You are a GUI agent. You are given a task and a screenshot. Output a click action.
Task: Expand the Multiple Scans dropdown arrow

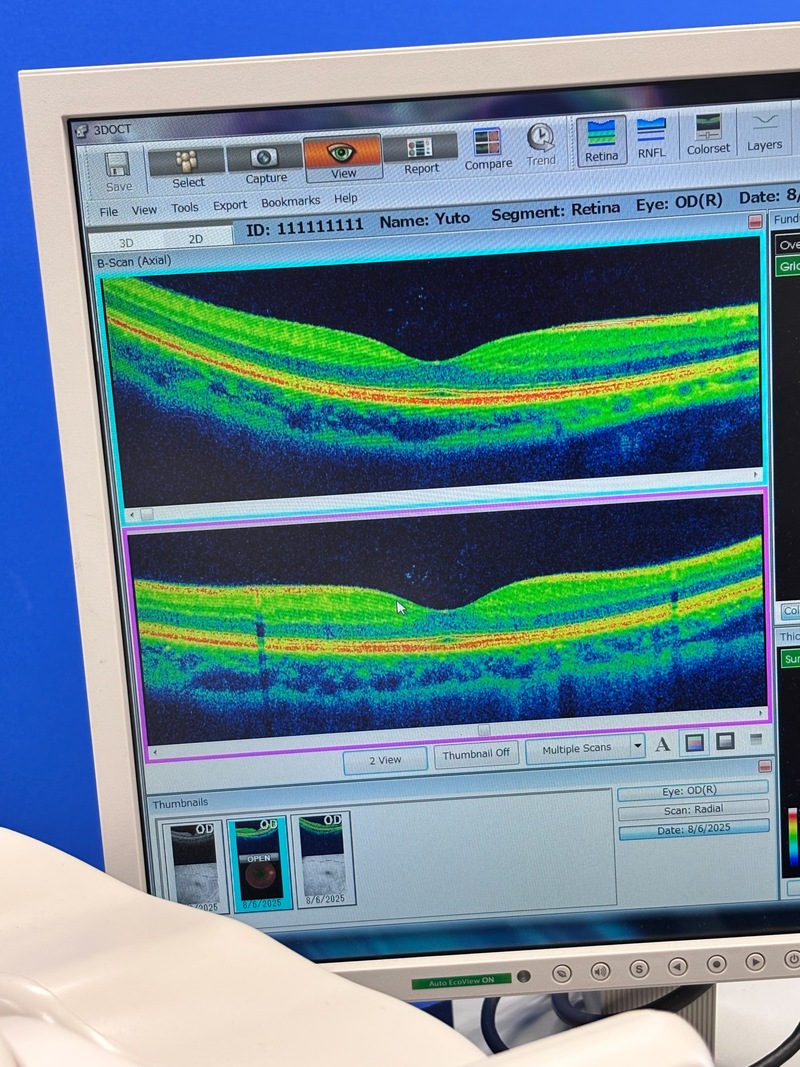(638, 746)
